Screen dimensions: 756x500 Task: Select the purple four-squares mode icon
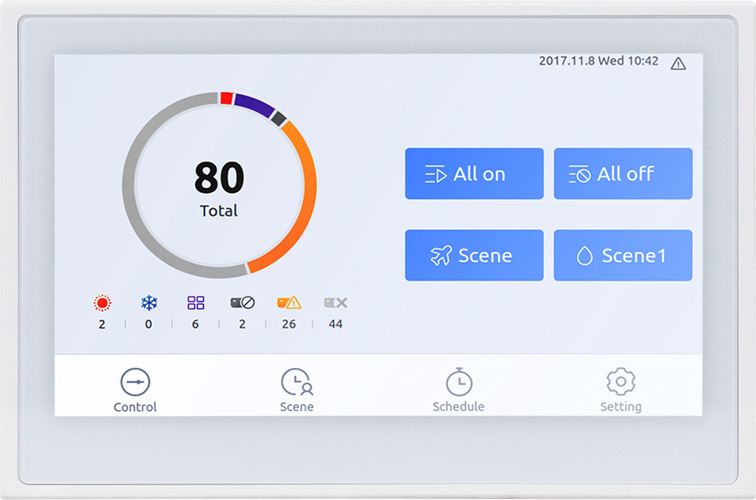tap(196, 303)
